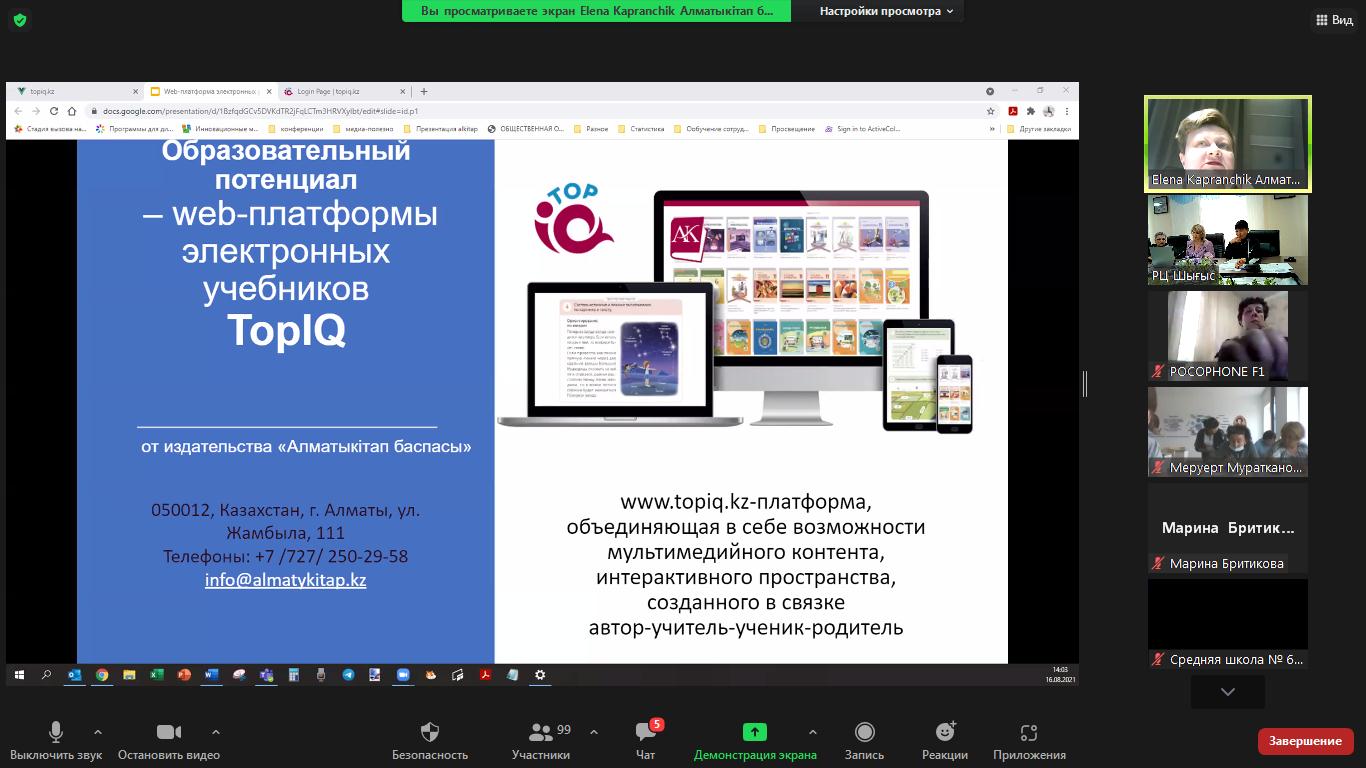1366x768 pixels.
Task: Open Просвещение bookmark folder
Action: 787,128
